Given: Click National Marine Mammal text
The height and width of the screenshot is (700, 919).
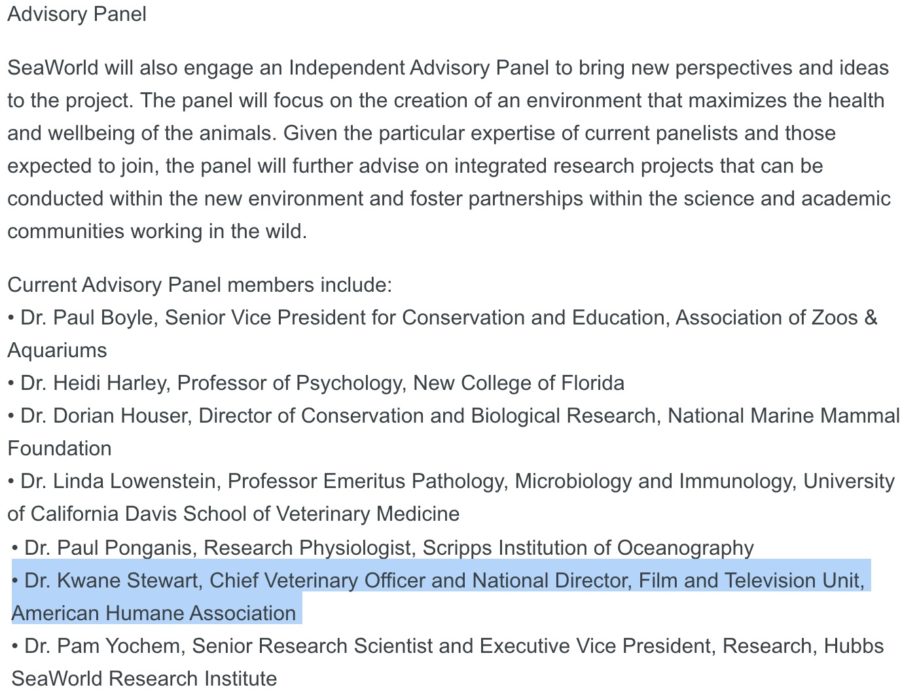Looking at the screenshot, I should coord(784,416).
